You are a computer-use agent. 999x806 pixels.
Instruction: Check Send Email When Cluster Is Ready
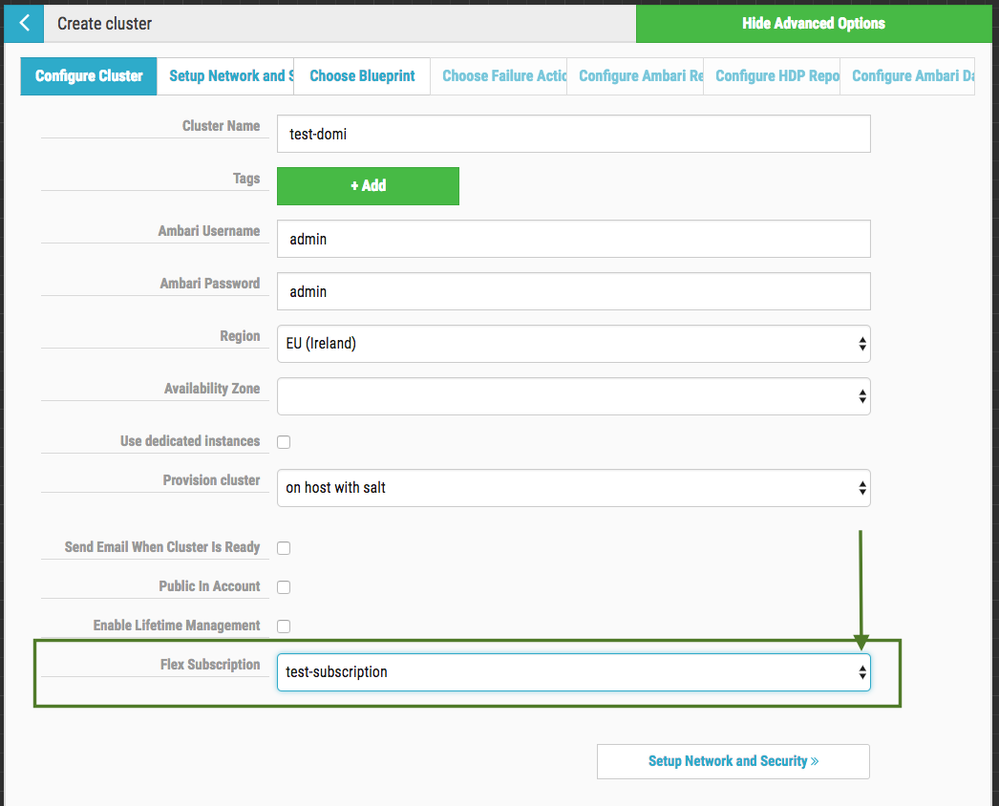284,548
